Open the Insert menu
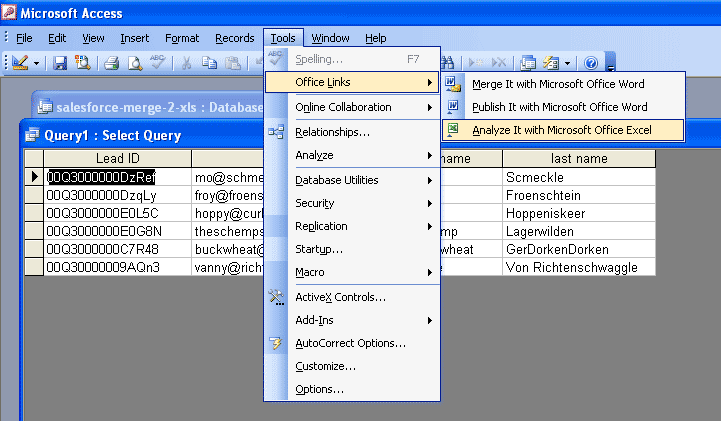 (134, 38)
